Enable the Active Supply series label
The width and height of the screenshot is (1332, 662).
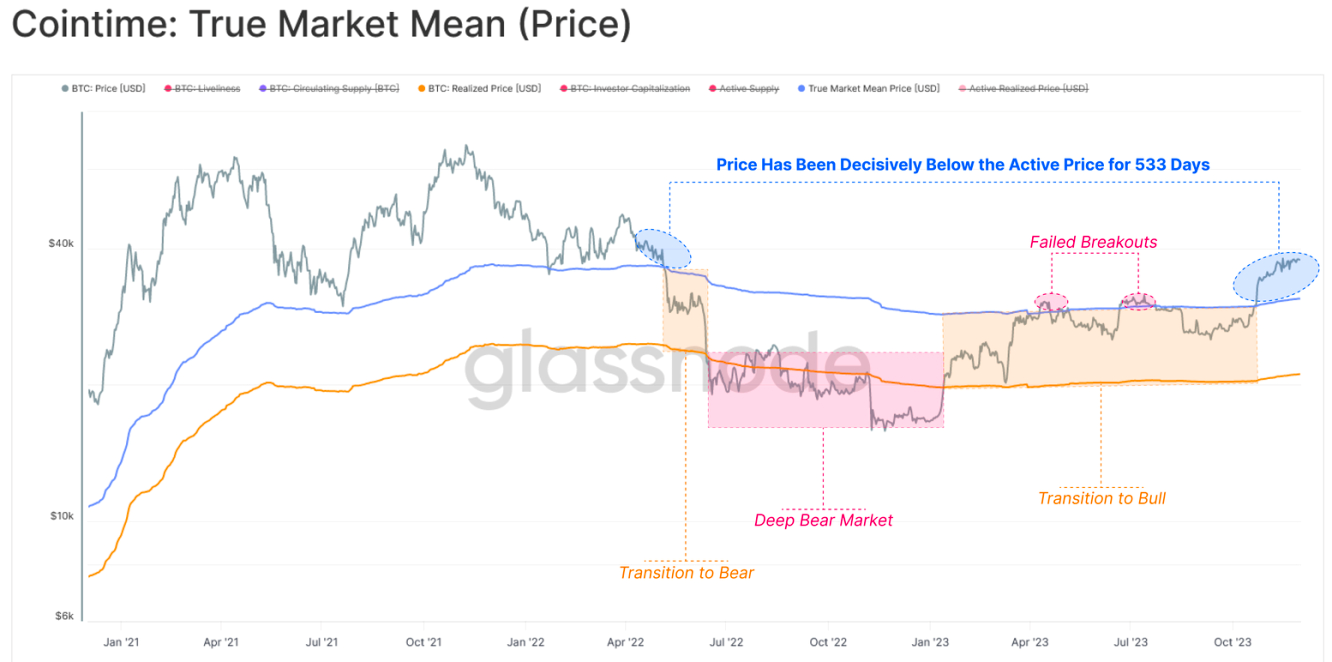pyautogui.click(x=749, y=89)
